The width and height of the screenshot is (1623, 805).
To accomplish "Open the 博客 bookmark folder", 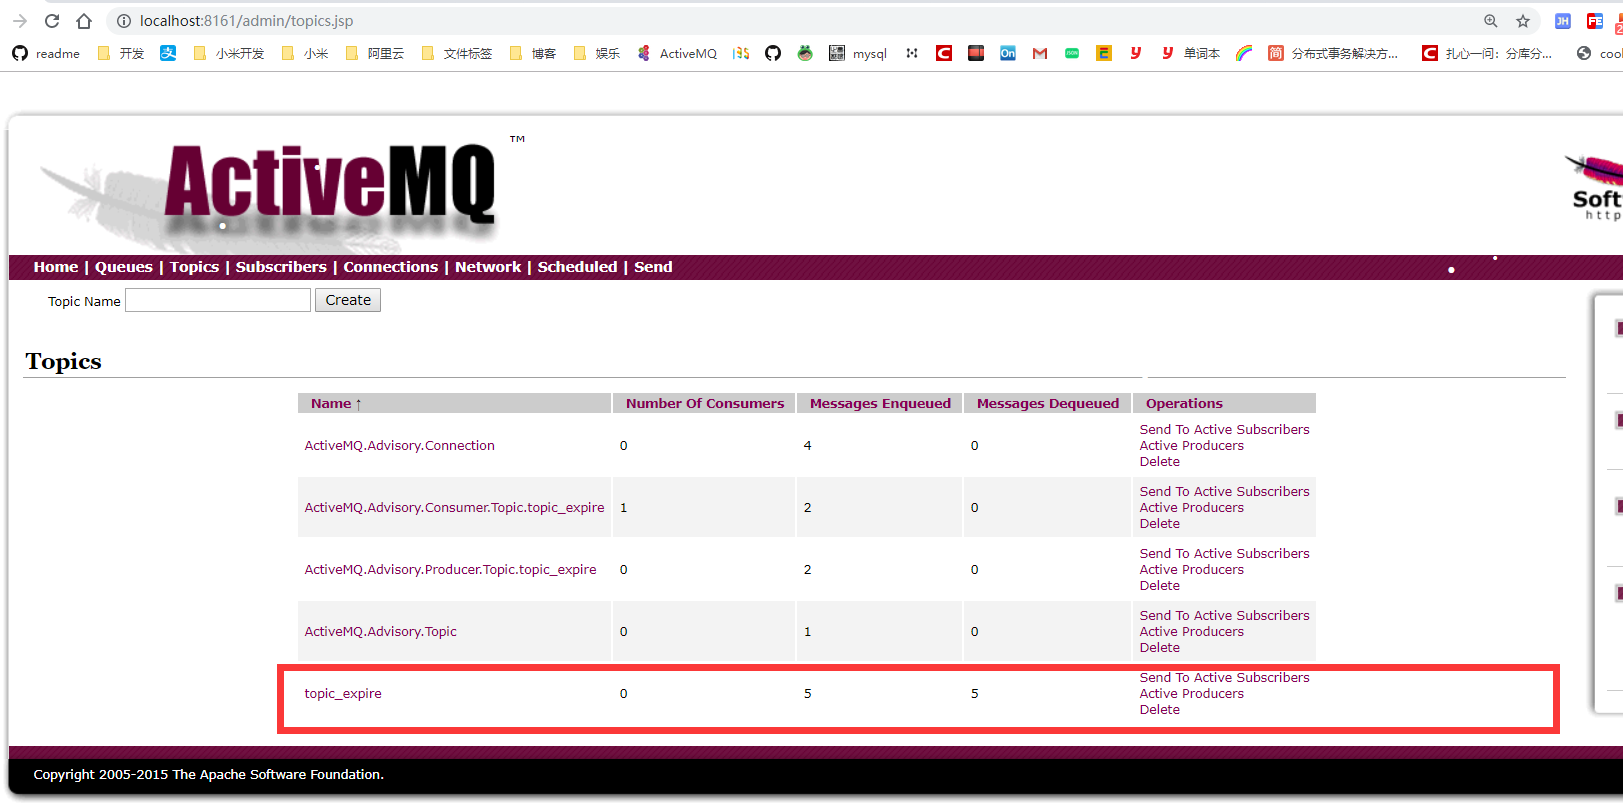I will [533, 53].
